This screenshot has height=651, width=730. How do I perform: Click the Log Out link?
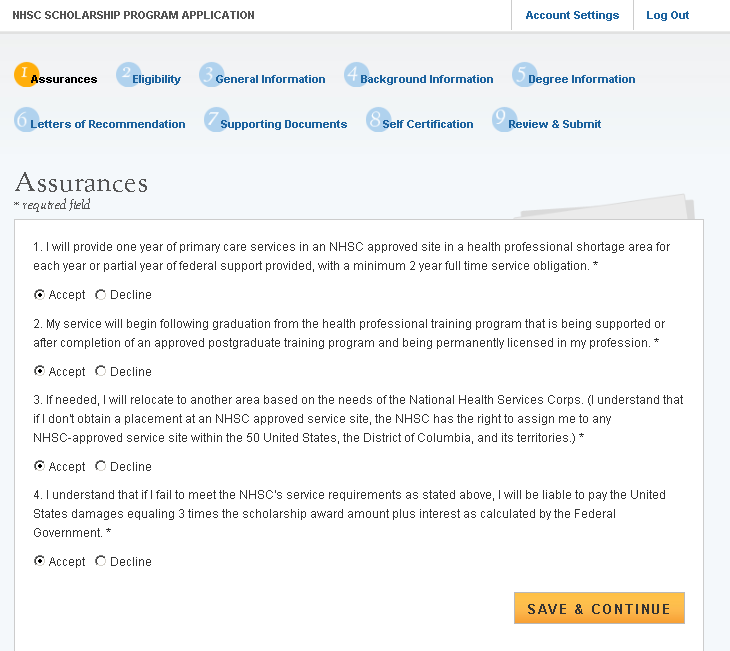667,15
